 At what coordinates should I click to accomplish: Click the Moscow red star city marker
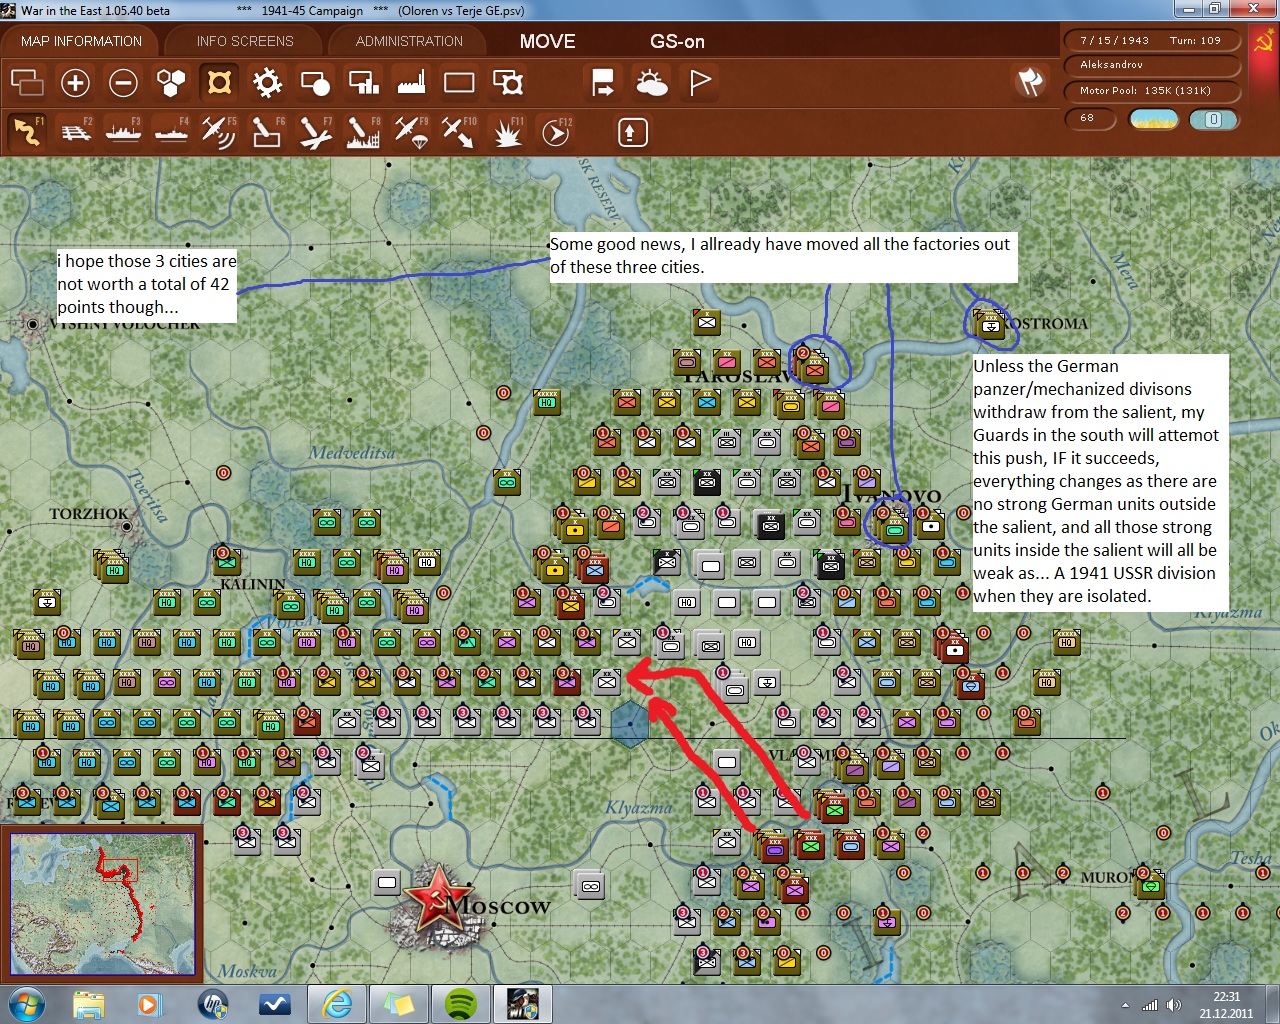click(440, 902)
